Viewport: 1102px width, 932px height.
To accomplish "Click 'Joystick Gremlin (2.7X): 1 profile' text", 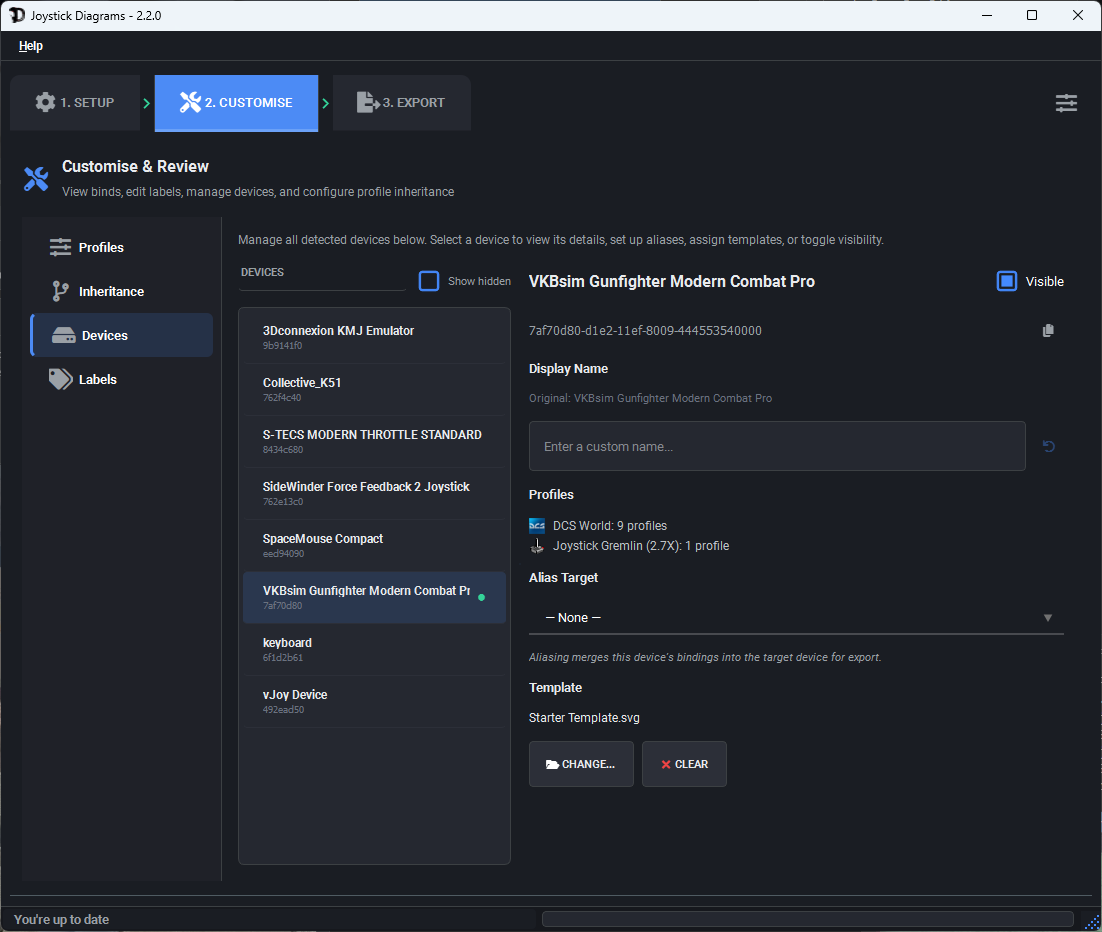I will (641, 546).
